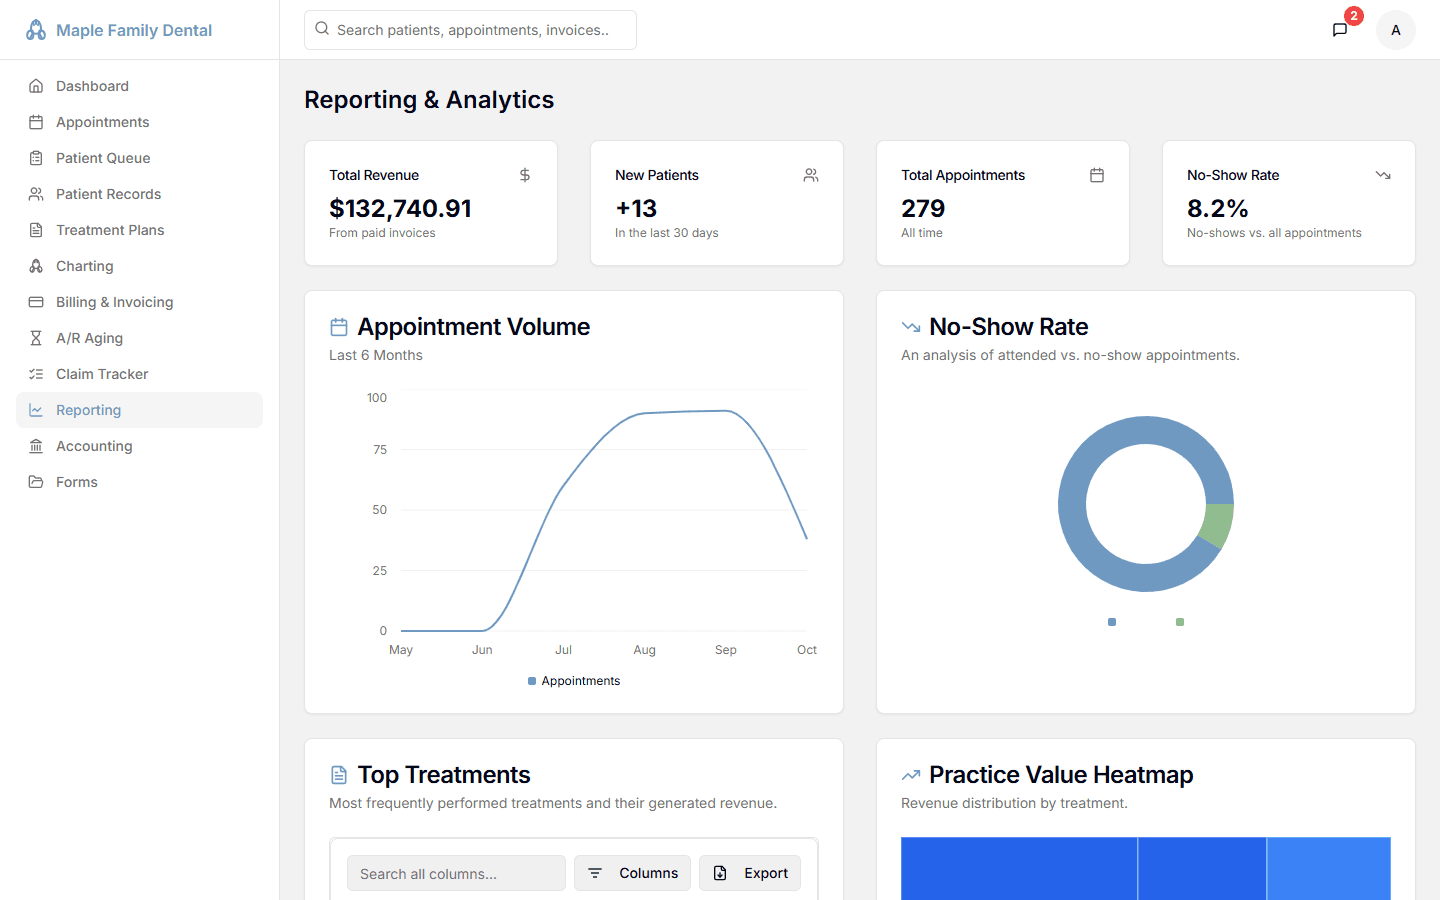Click the people icon on New Patients card
Screen dimensions: 1440x900
(x=811, y=175)
